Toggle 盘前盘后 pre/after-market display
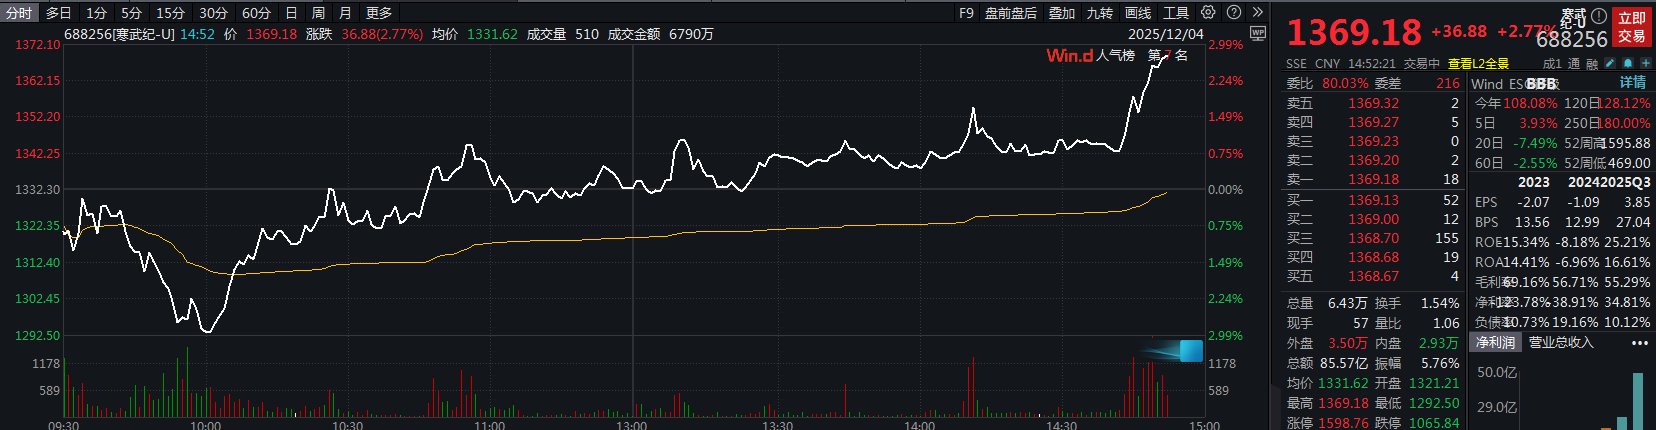 click(1010, 13)
